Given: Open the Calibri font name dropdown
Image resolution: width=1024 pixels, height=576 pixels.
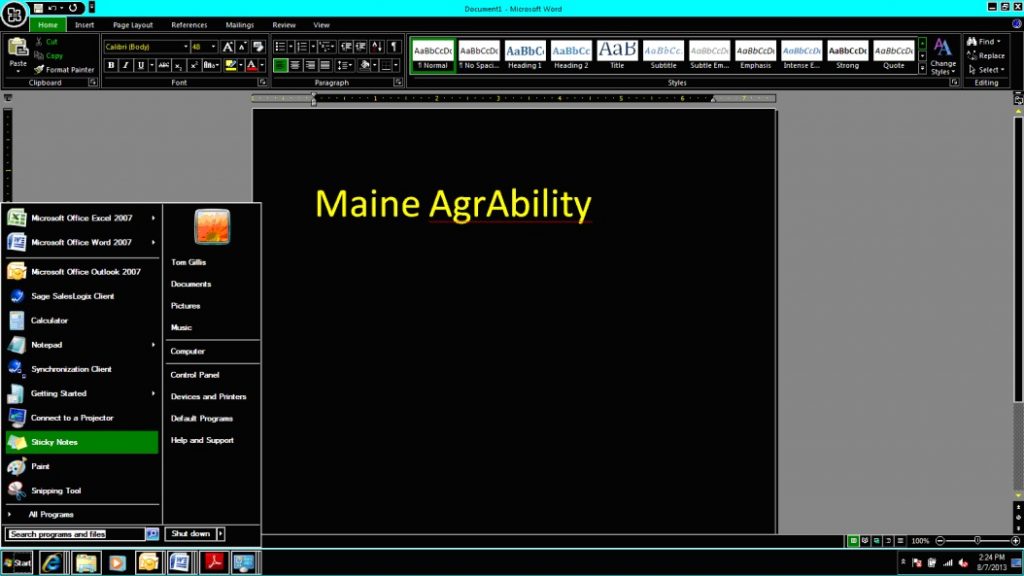Looking at the screenshot, I should tap(185, 47).
